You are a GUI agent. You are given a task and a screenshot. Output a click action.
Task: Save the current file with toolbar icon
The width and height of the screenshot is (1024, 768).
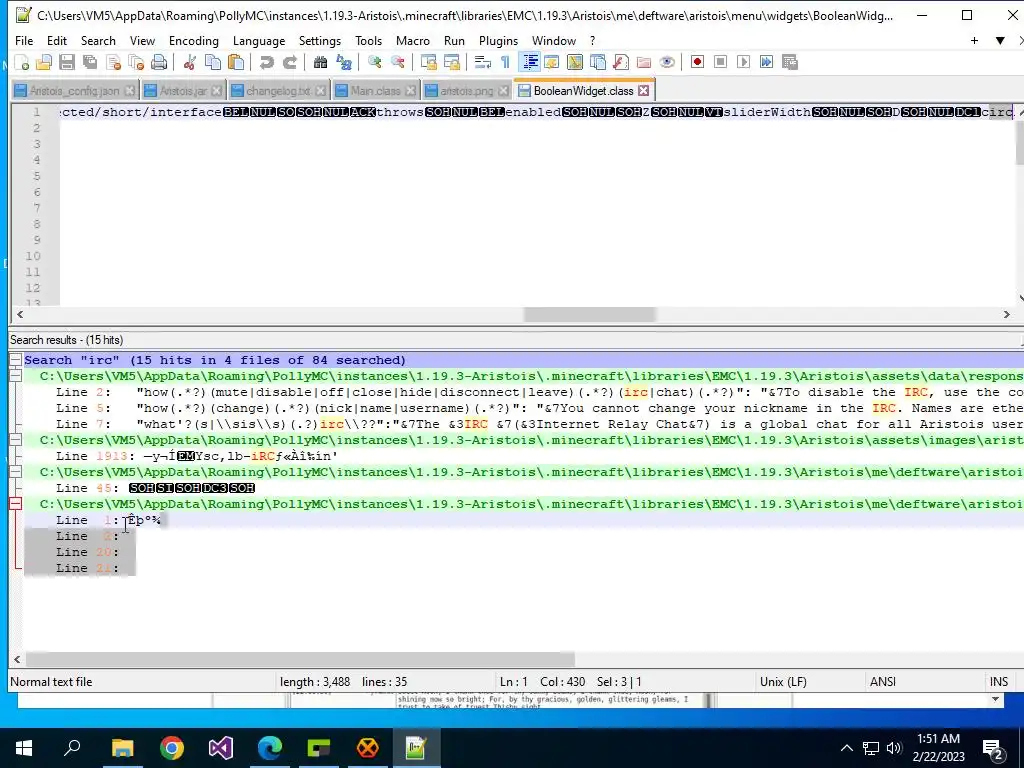click(67, 63)
